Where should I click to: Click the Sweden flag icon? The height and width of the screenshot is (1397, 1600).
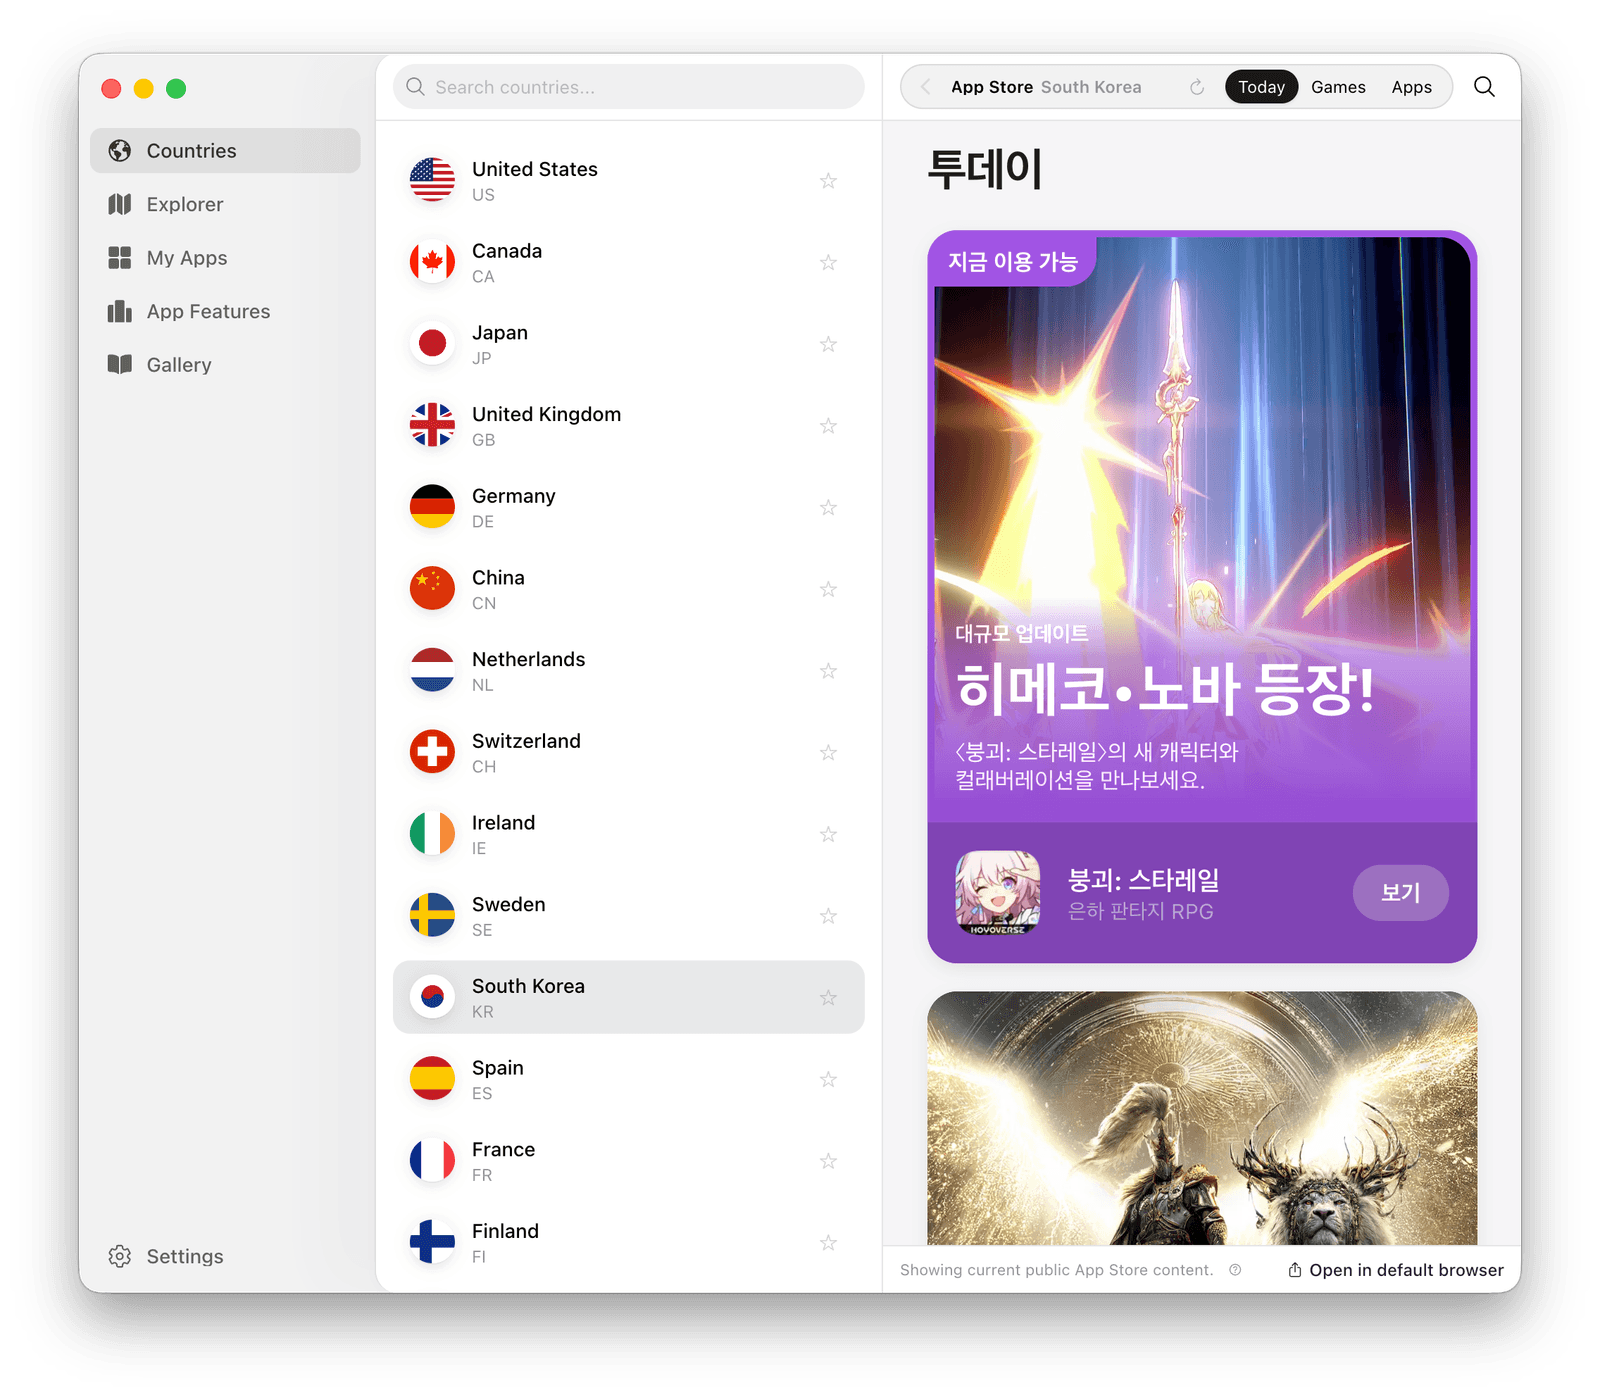tap(432, 915)
